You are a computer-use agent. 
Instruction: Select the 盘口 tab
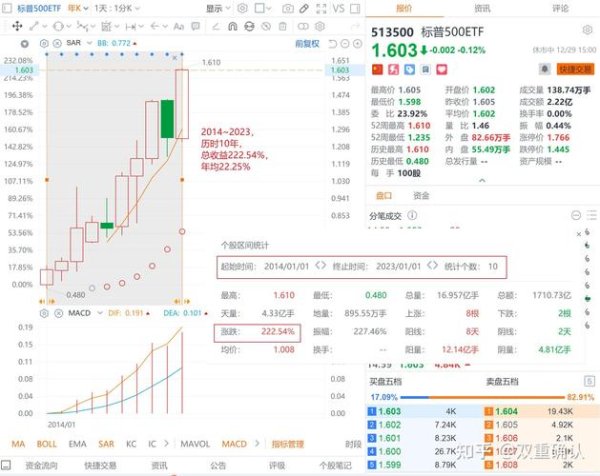click(x=384, y=196)
